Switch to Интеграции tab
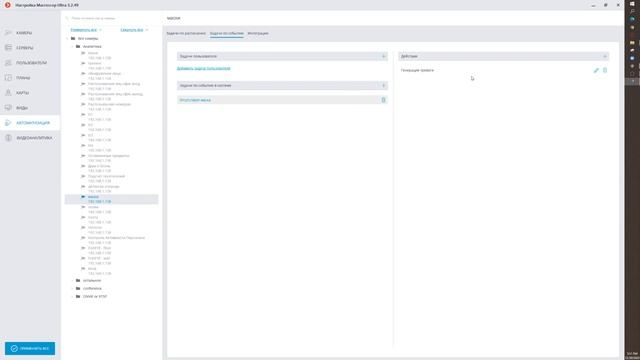 click(x=258, y=33)
